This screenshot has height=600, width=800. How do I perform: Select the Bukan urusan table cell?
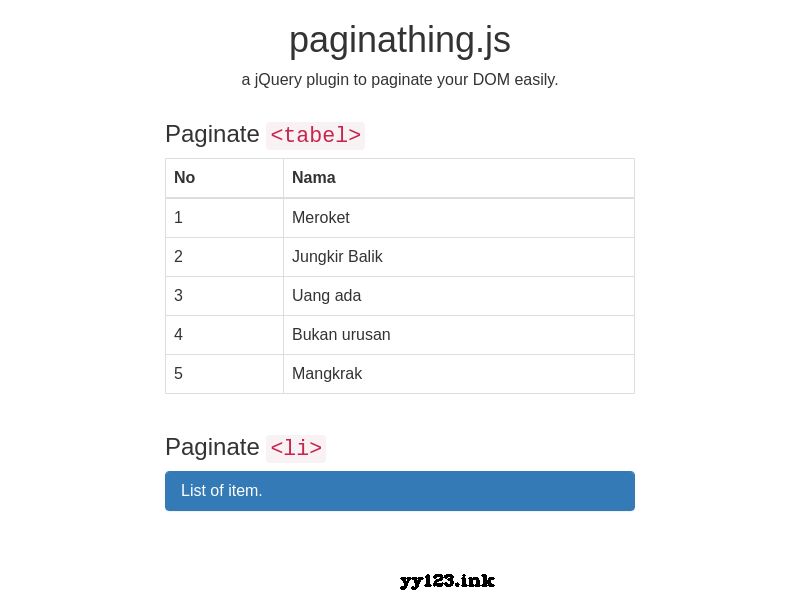[459, 335]
